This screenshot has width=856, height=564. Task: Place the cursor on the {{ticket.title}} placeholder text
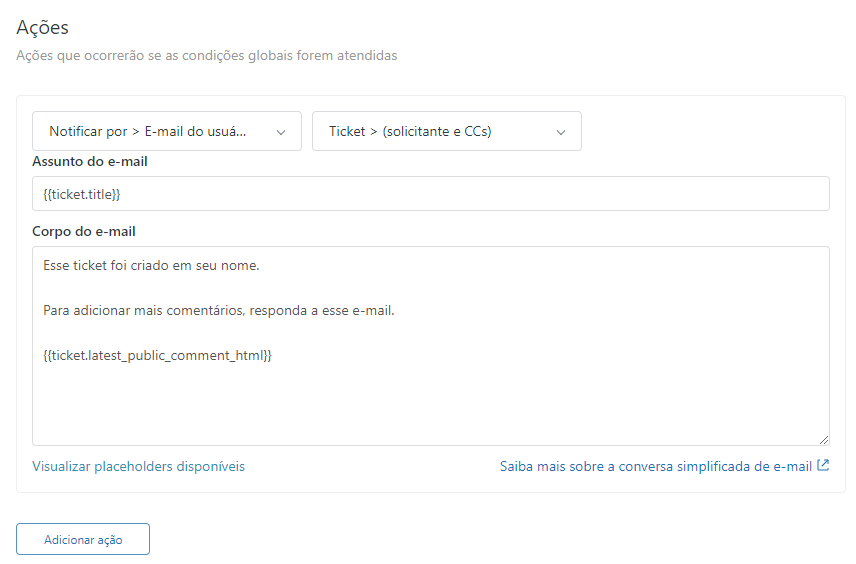pyautogui.click(x=82, y=194)
